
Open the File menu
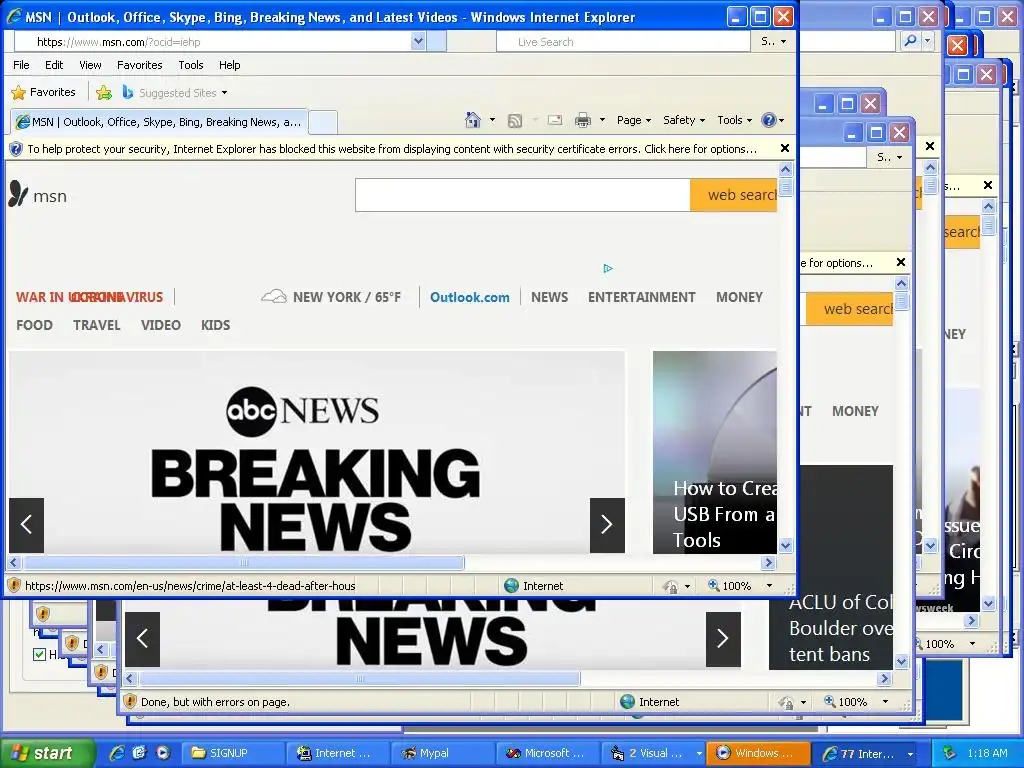pos(21,65)
